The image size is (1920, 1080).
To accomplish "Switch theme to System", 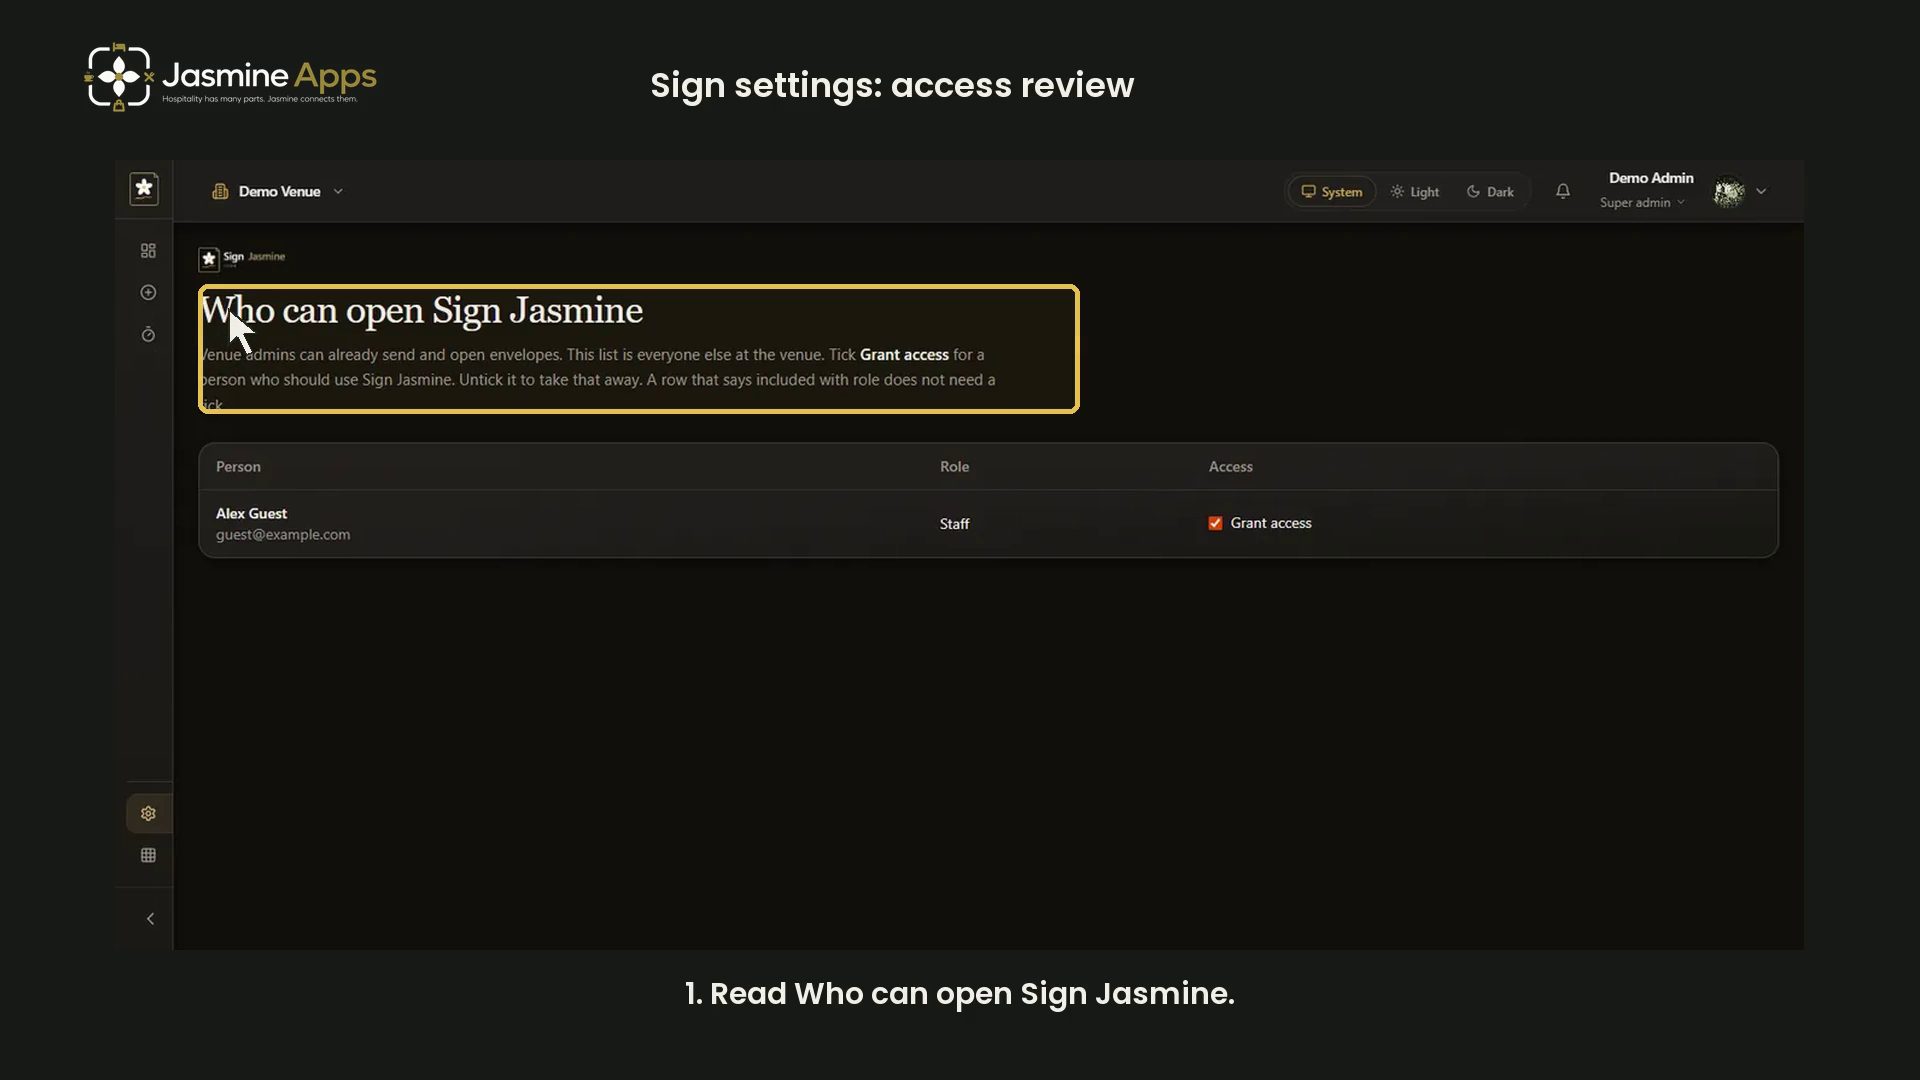I will click(1332, 192).
